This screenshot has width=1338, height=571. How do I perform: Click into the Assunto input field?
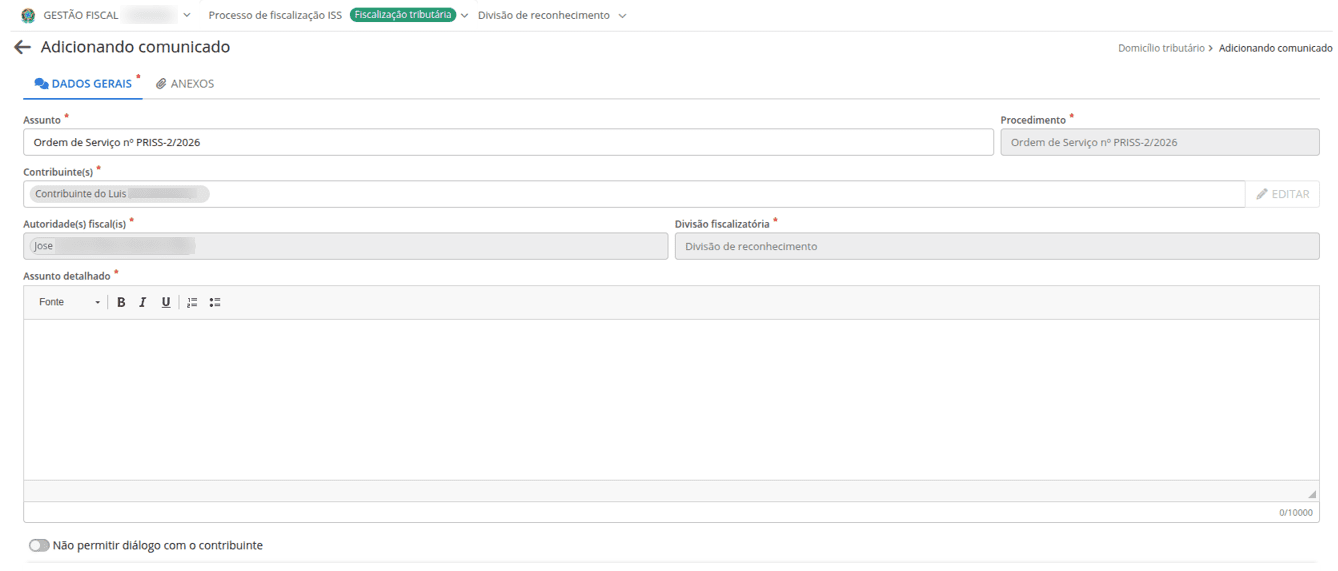(x=508, y=142)
